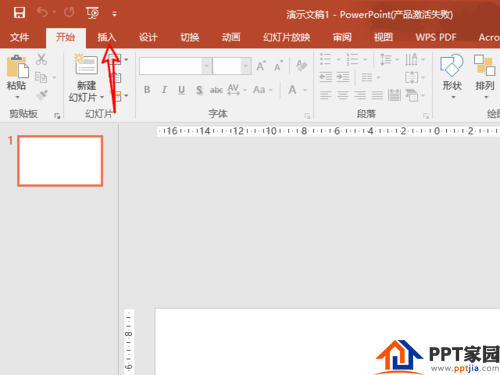
Task: Click the Clear All Formatting icon
Action: click(302, 65)
